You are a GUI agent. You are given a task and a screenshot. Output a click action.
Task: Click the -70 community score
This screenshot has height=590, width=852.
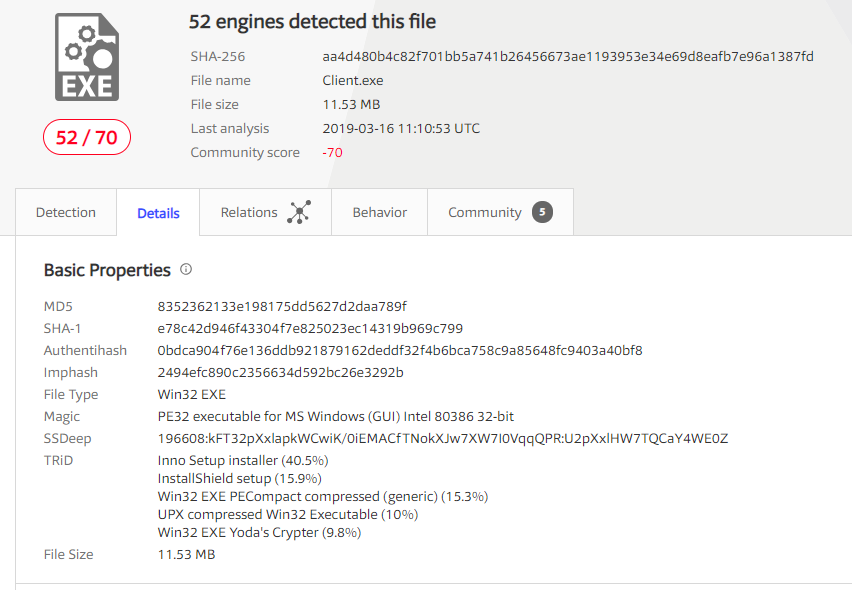tap(333, 153)
